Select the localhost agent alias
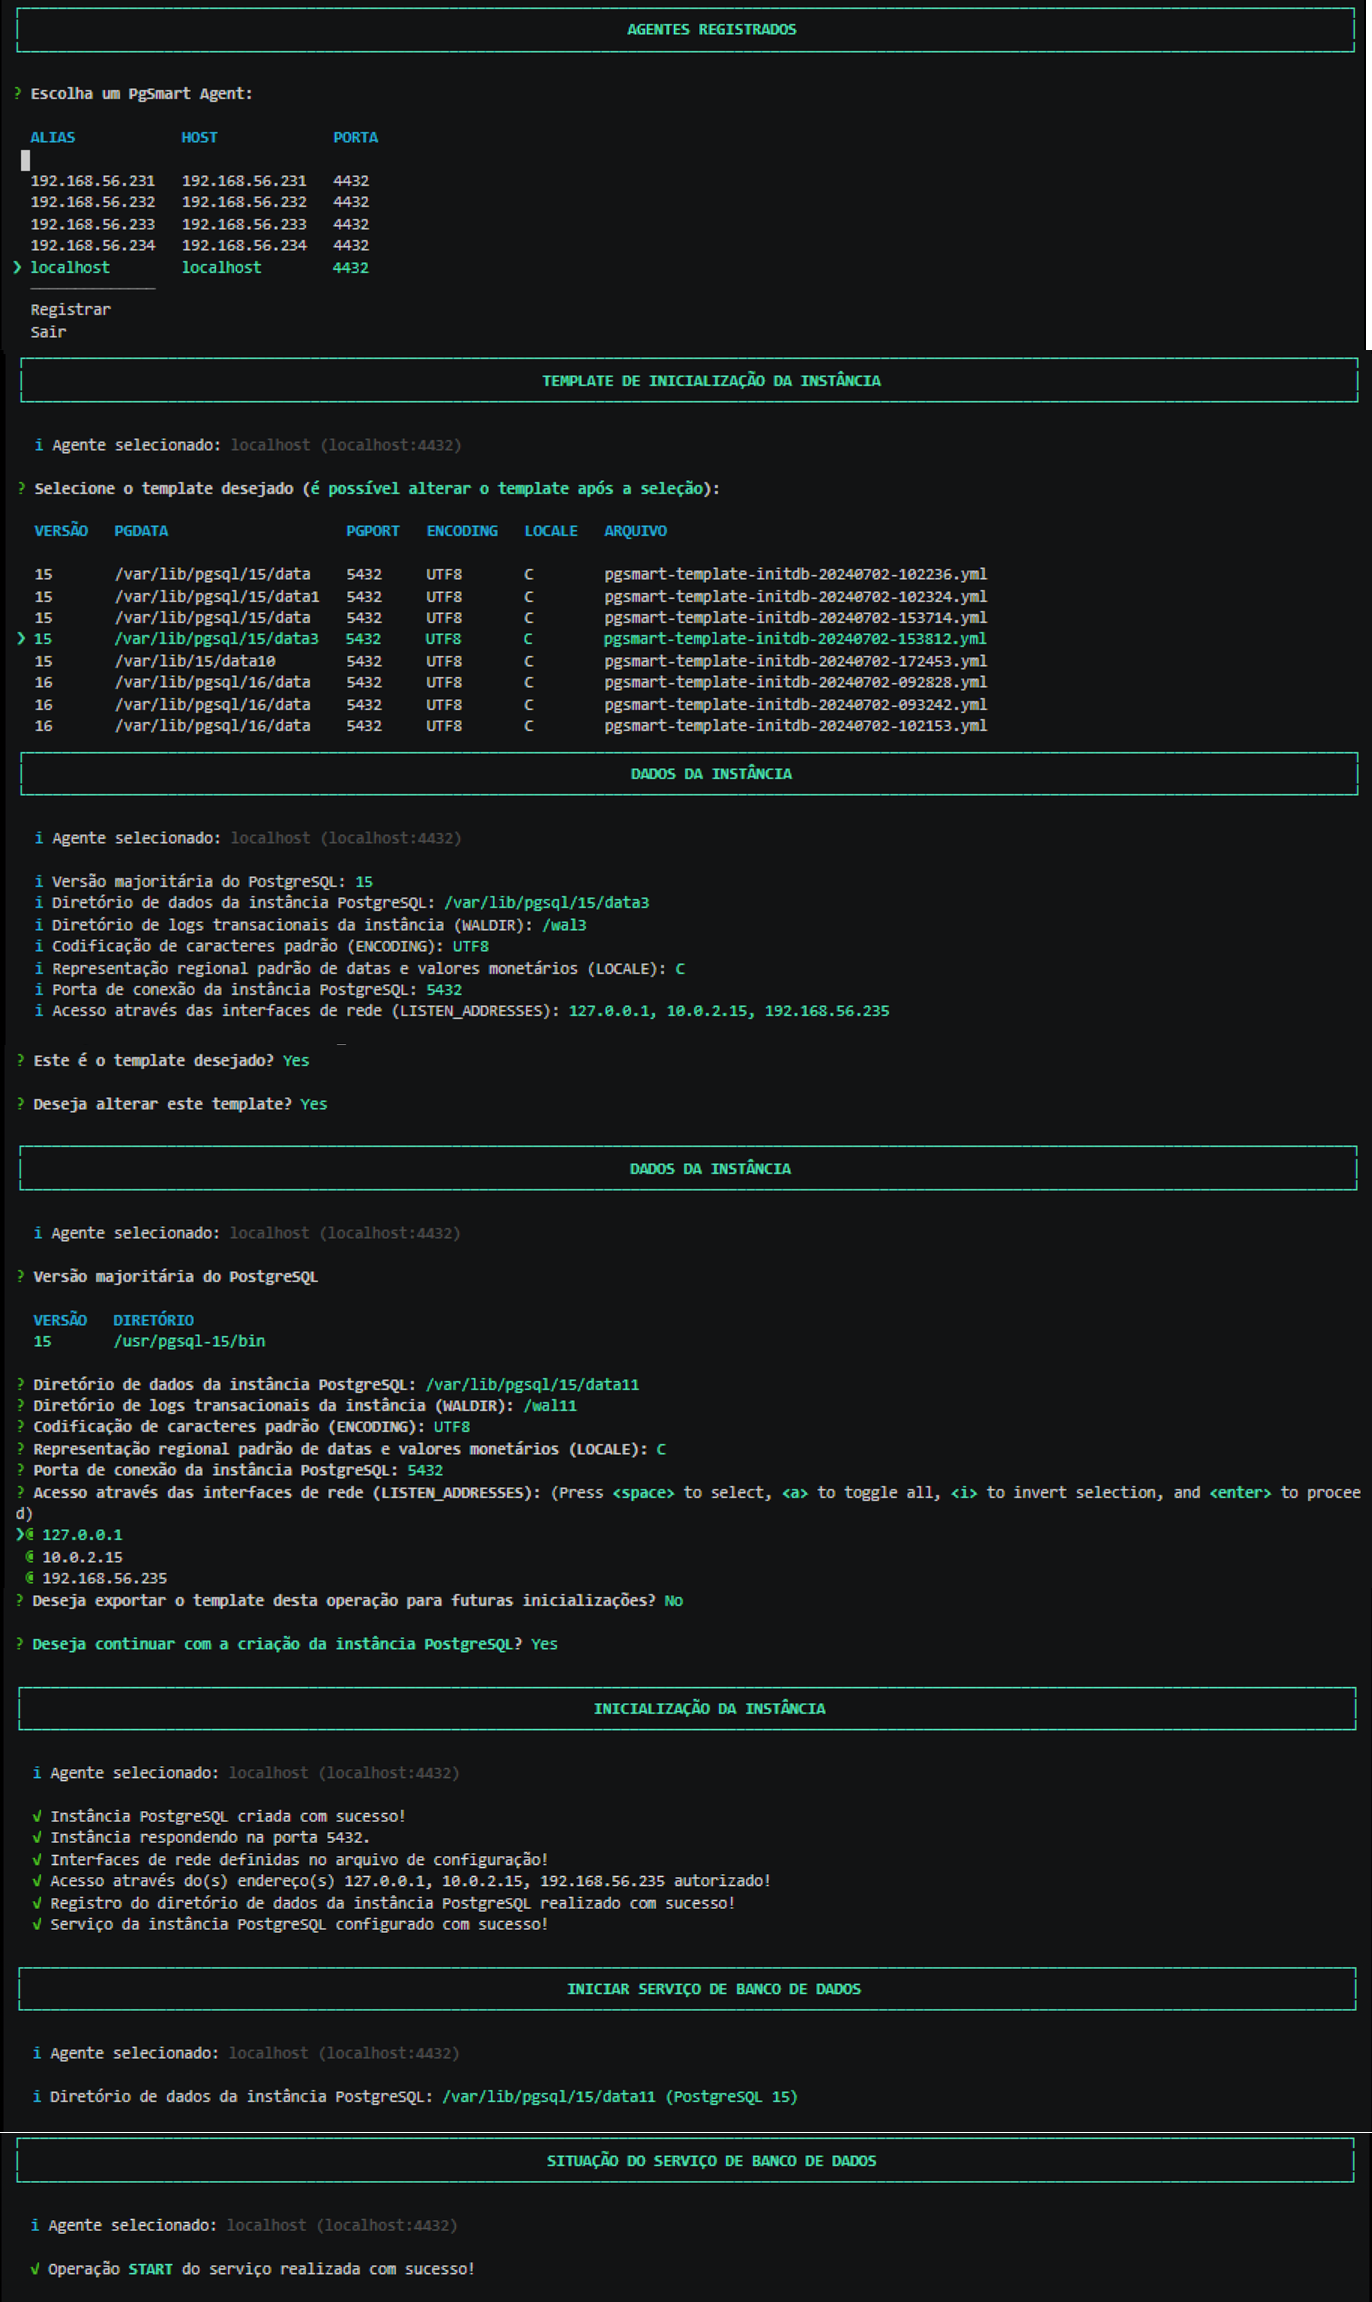This screenshot has width=1372, height=2302. click(70, 267)
